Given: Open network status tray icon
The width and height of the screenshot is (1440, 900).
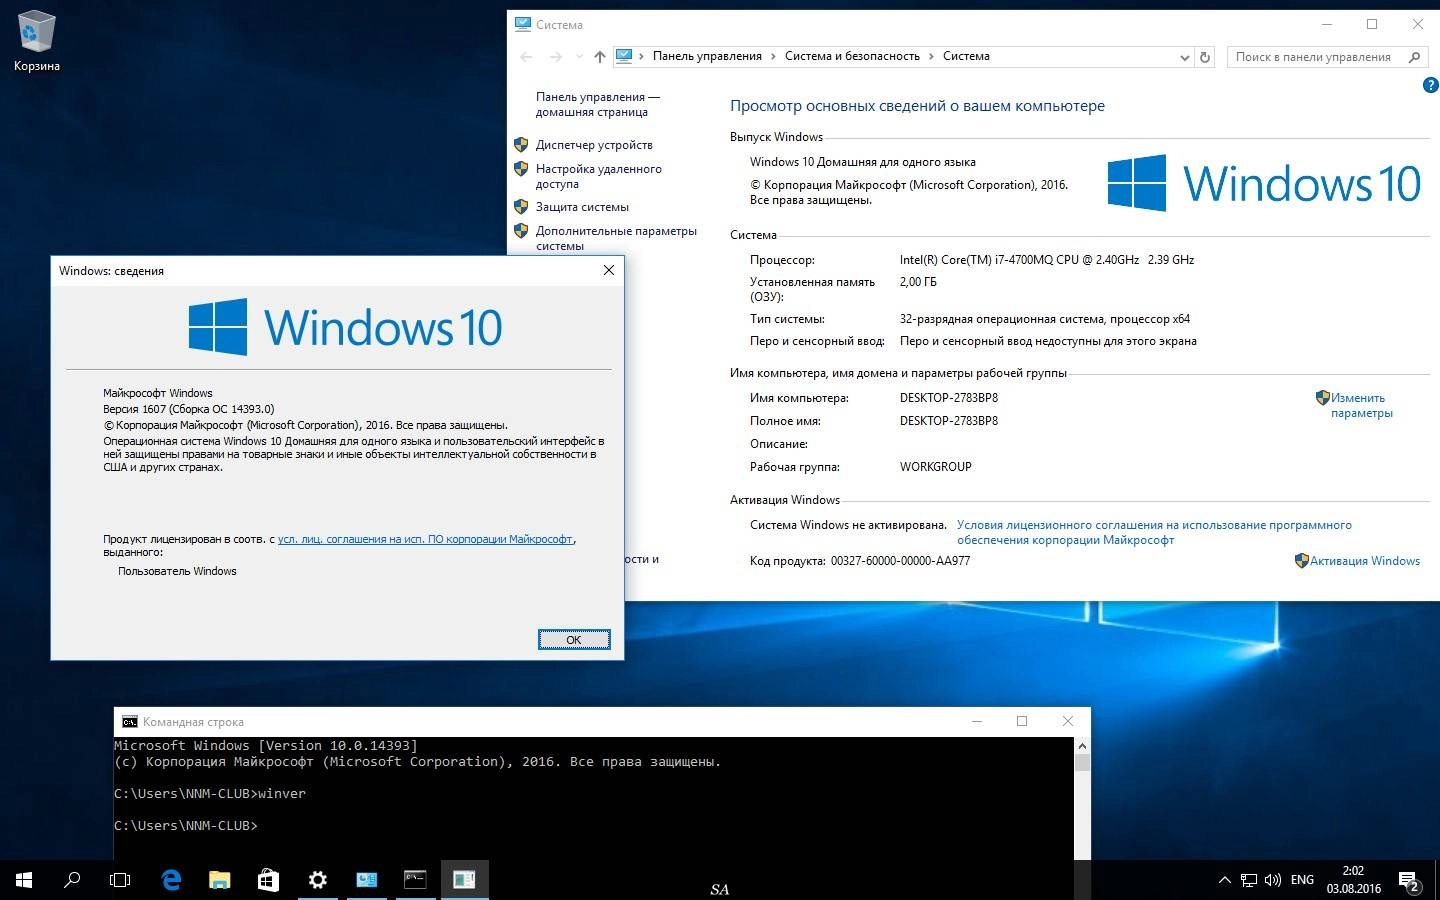Looking at the screenshot, I should pos(1249,881).
